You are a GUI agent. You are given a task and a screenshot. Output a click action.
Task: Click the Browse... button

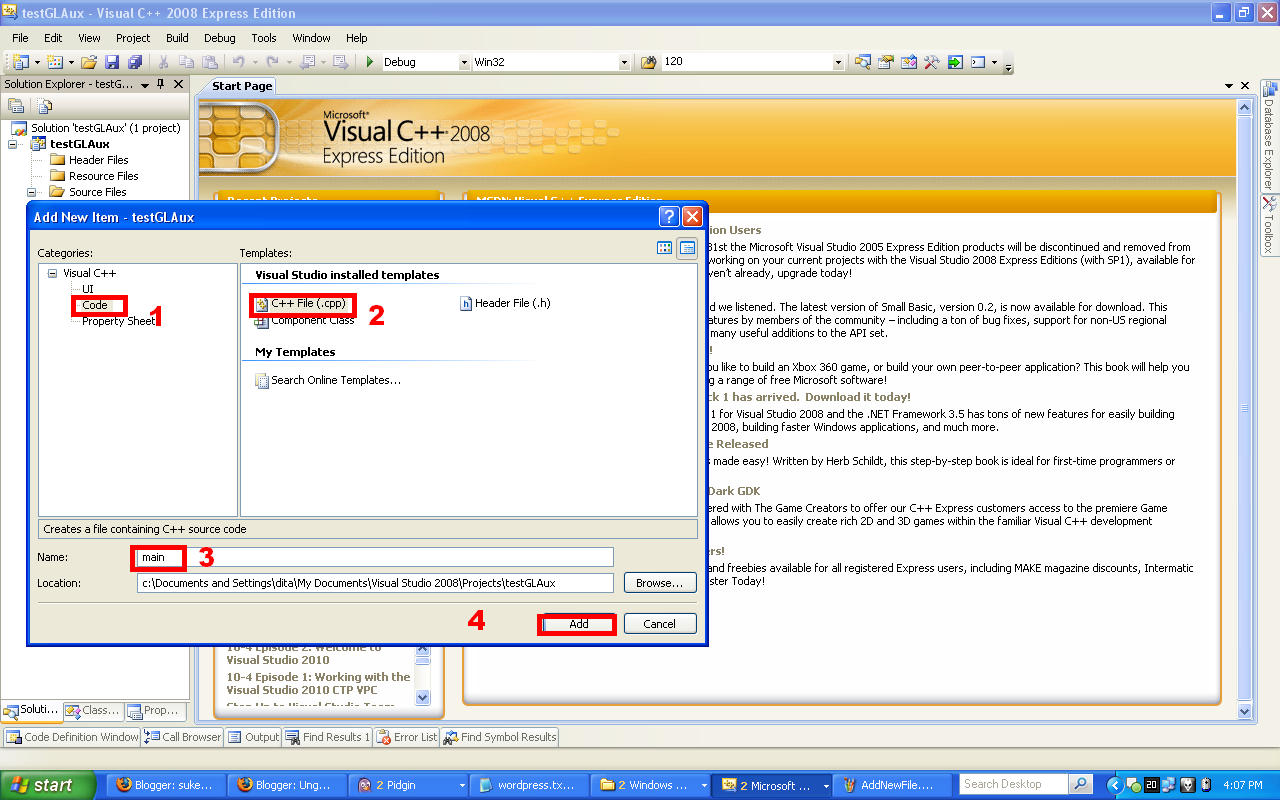click(x=660, y=582)
